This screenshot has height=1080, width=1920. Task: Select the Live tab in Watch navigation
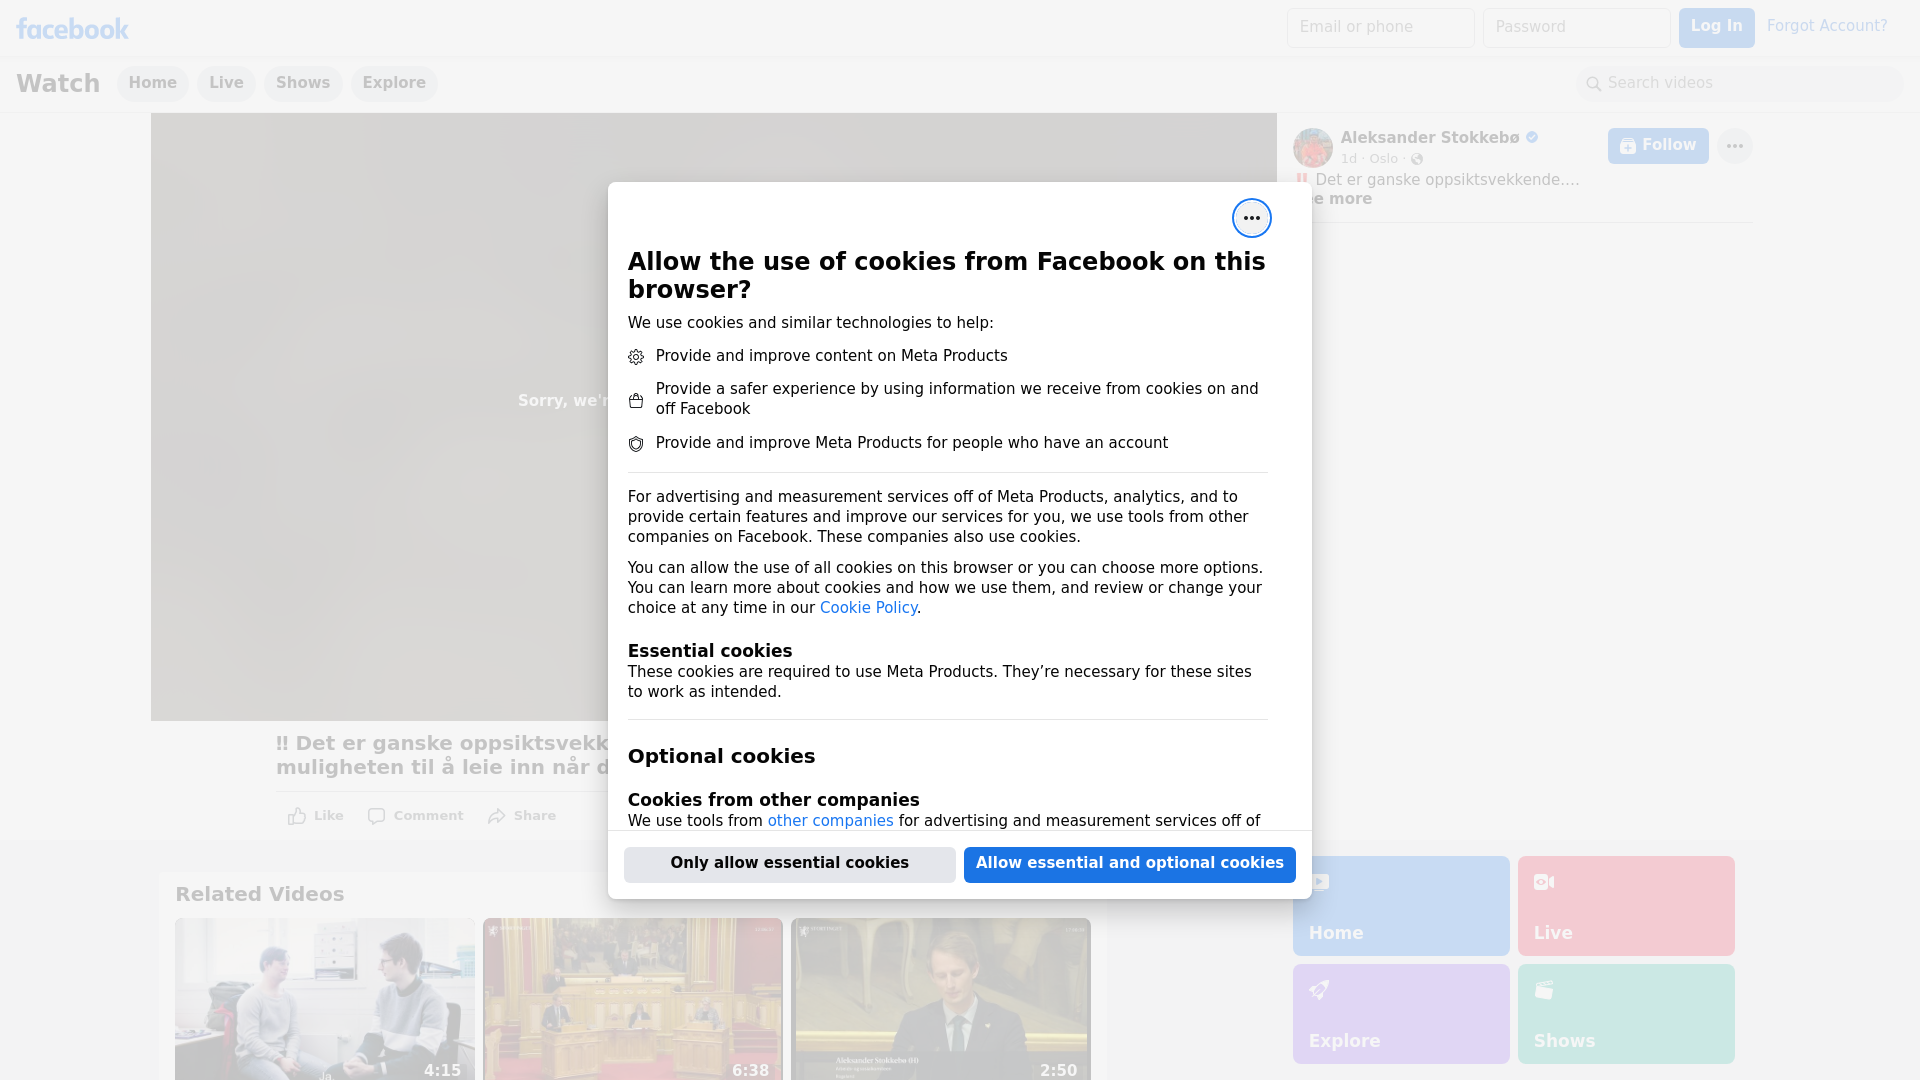point(226,84)
